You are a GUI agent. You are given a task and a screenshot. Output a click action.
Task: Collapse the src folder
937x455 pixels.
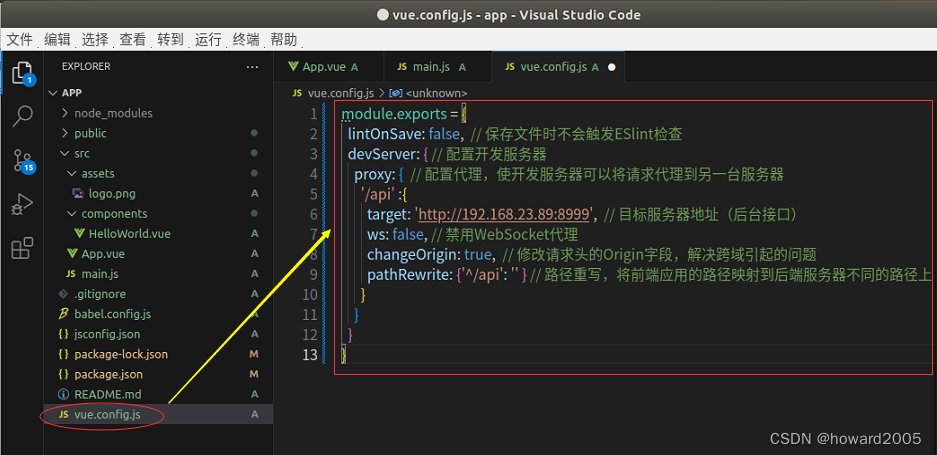coord(65,153)
